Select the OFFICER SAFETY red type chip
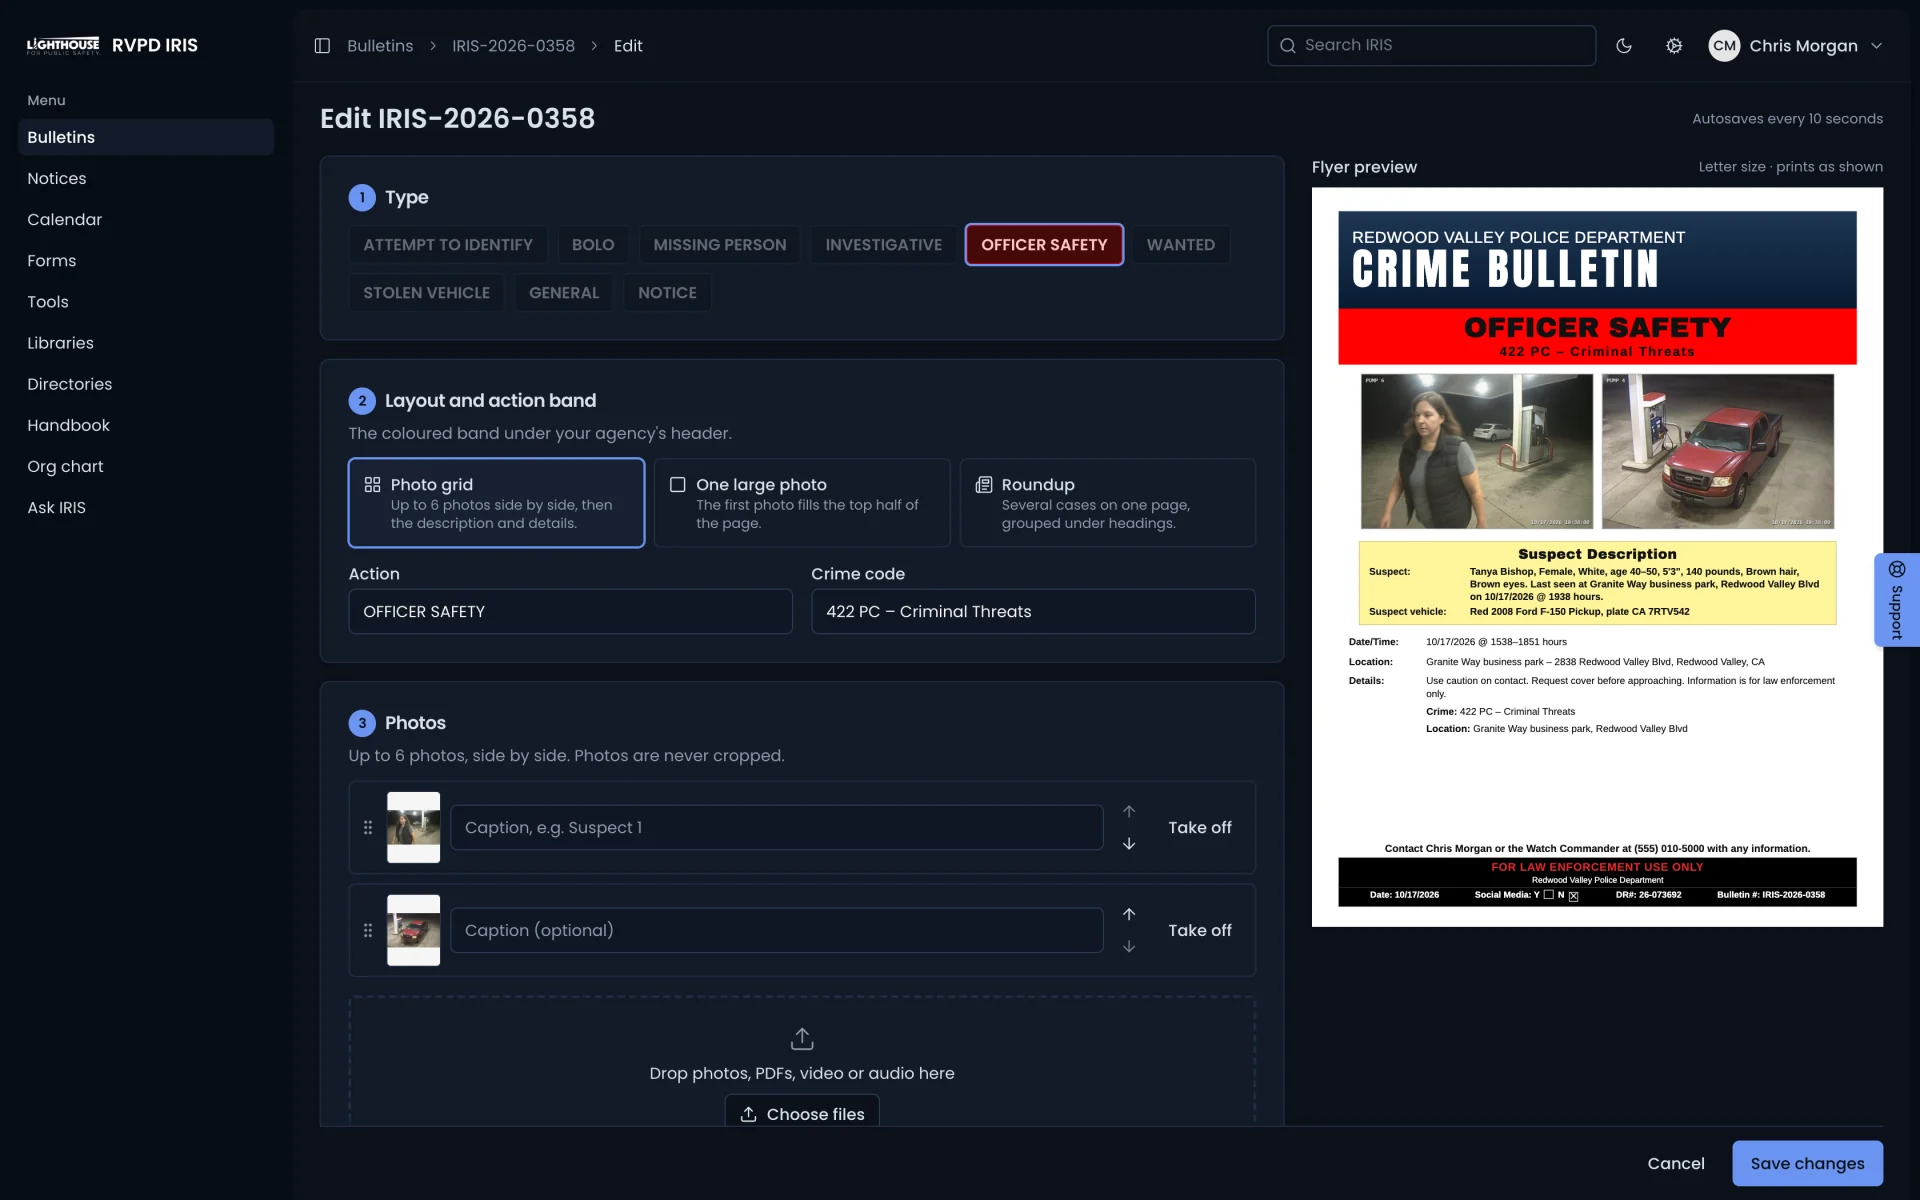This screenshot has width=1920, height=1200. pos(1044,245)
